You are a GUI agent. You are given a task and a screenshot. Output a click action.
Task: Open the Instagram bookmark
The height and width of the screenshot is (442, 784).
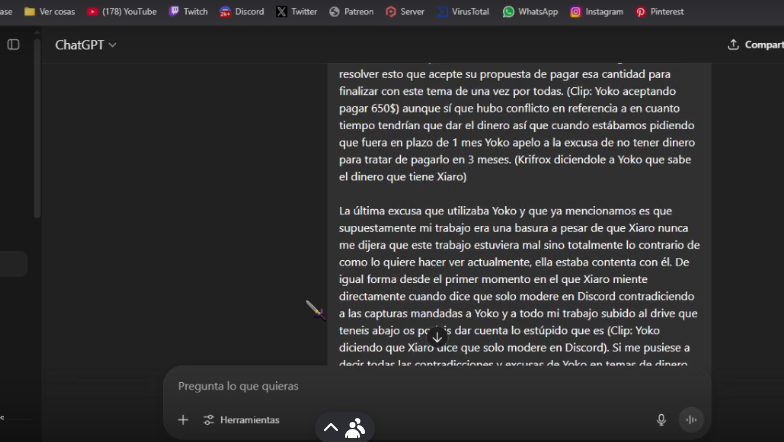pyautogui.click(x=596, y=12)
